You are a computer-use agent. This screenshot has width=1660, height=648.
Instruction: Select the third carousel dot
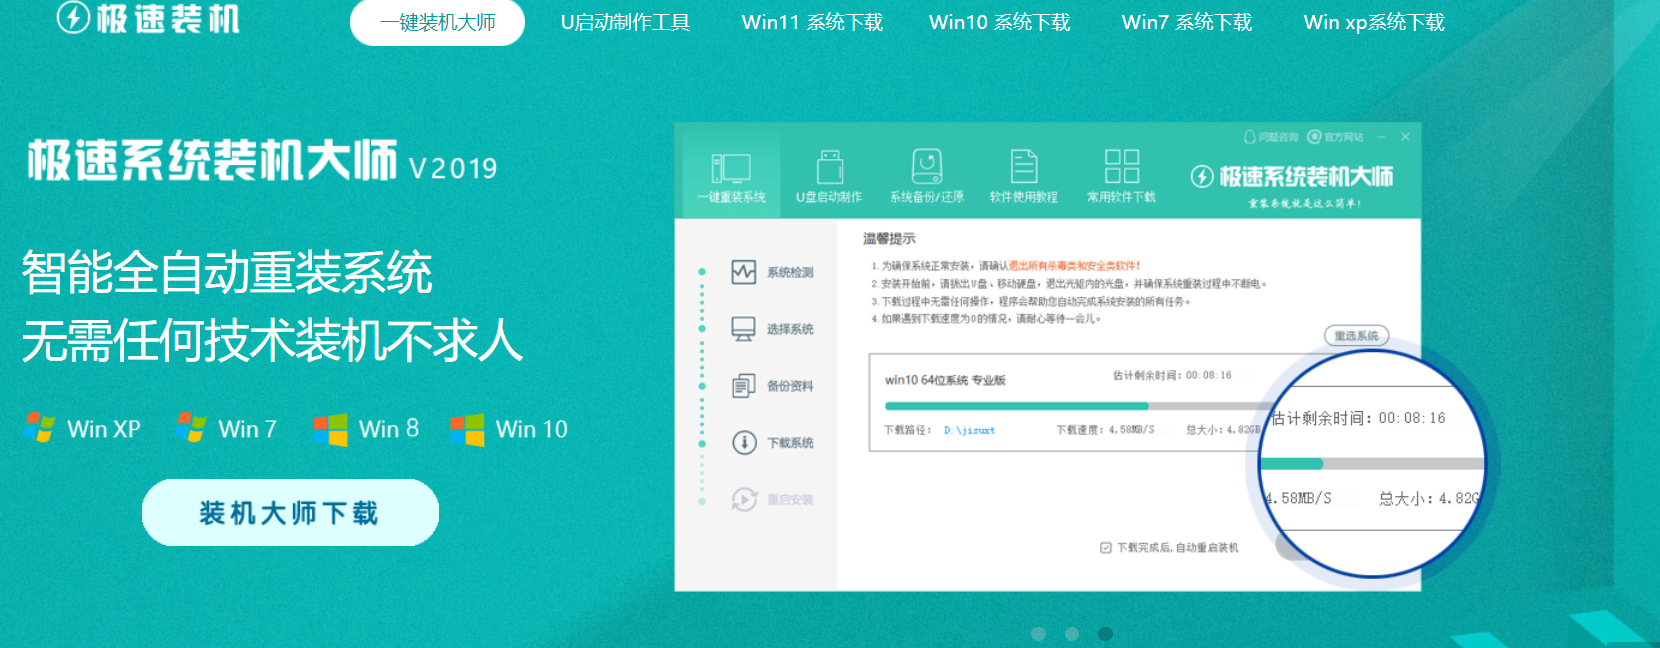(x=1105, y=634)
